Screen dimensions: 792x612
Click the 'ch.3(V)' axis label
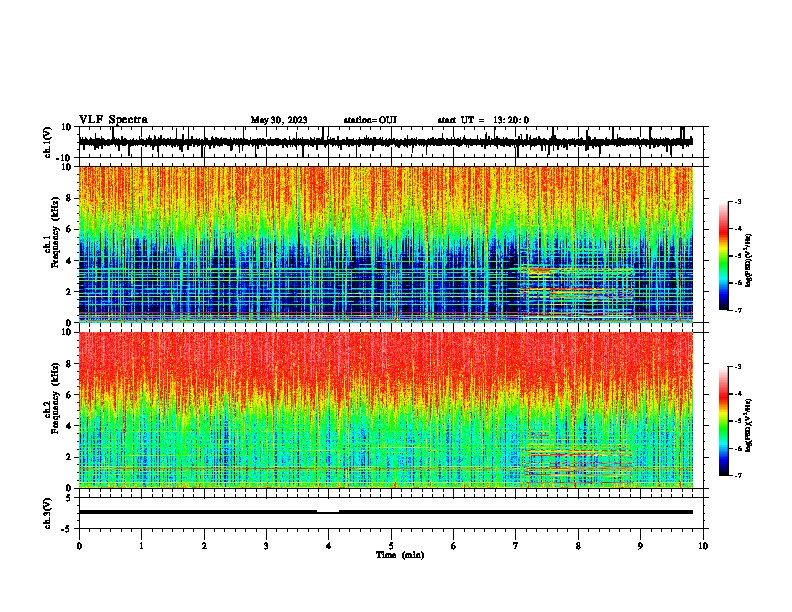(x=48, y=513)
